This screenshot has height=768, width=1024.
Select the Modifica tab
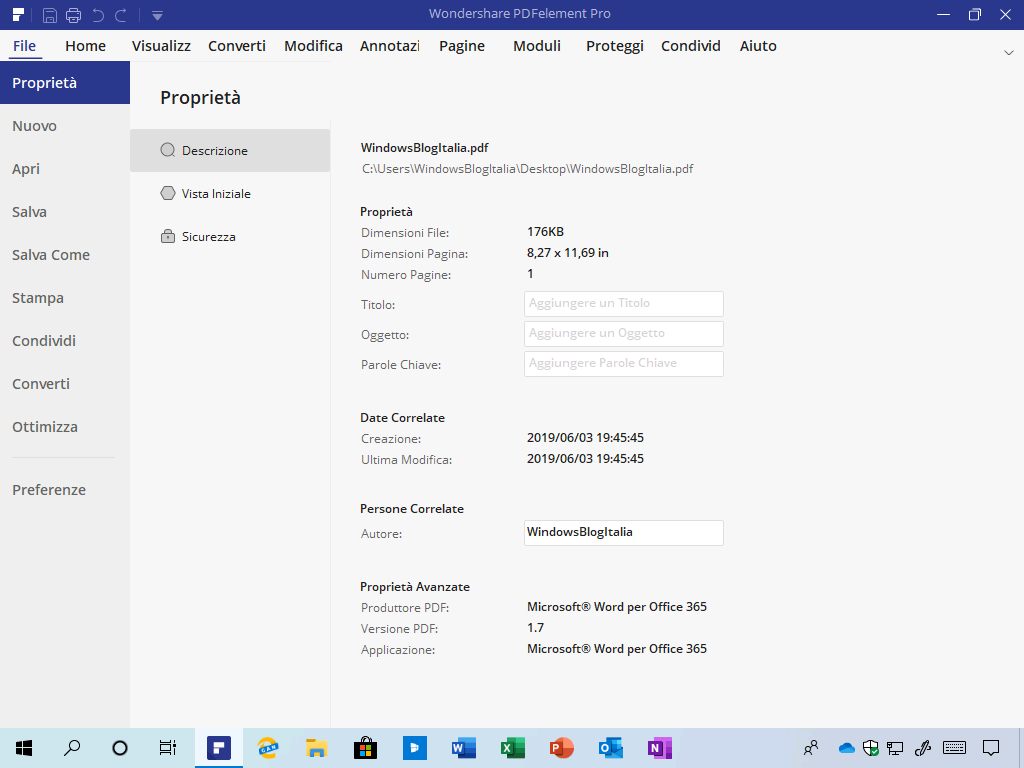pyautogui.click(x=313, y=46)
